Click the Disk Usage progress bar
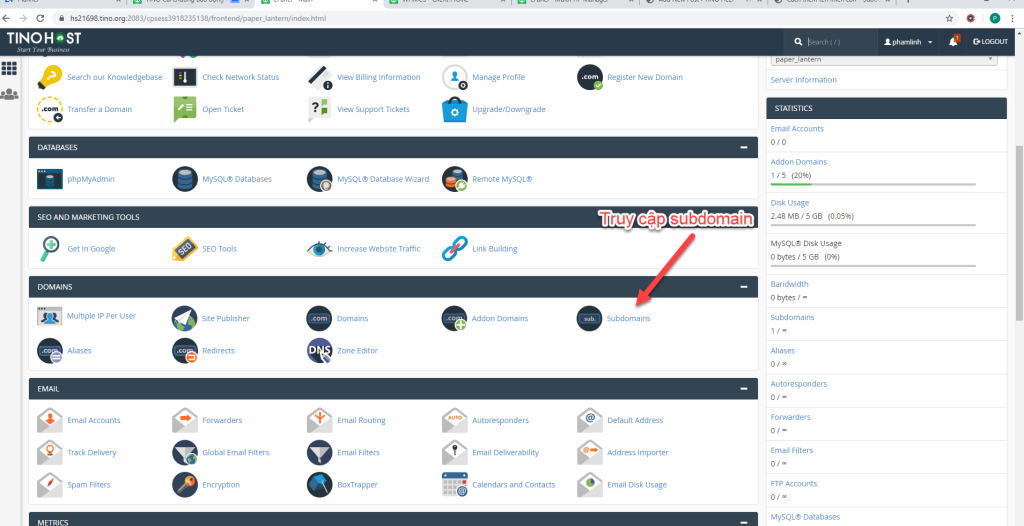The width and height of the screenshot is (1024, 526). pyautogui.click(x=873, y=225)
